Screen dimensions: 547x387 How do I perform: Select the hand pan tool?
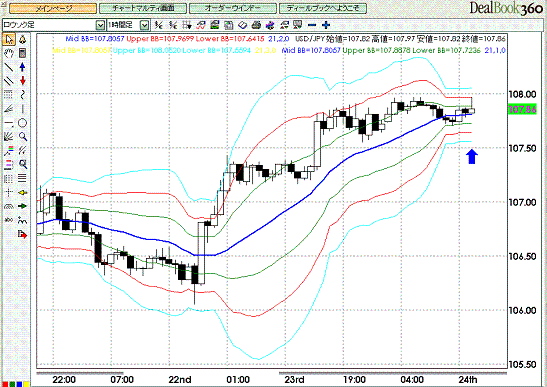(9, 53)
